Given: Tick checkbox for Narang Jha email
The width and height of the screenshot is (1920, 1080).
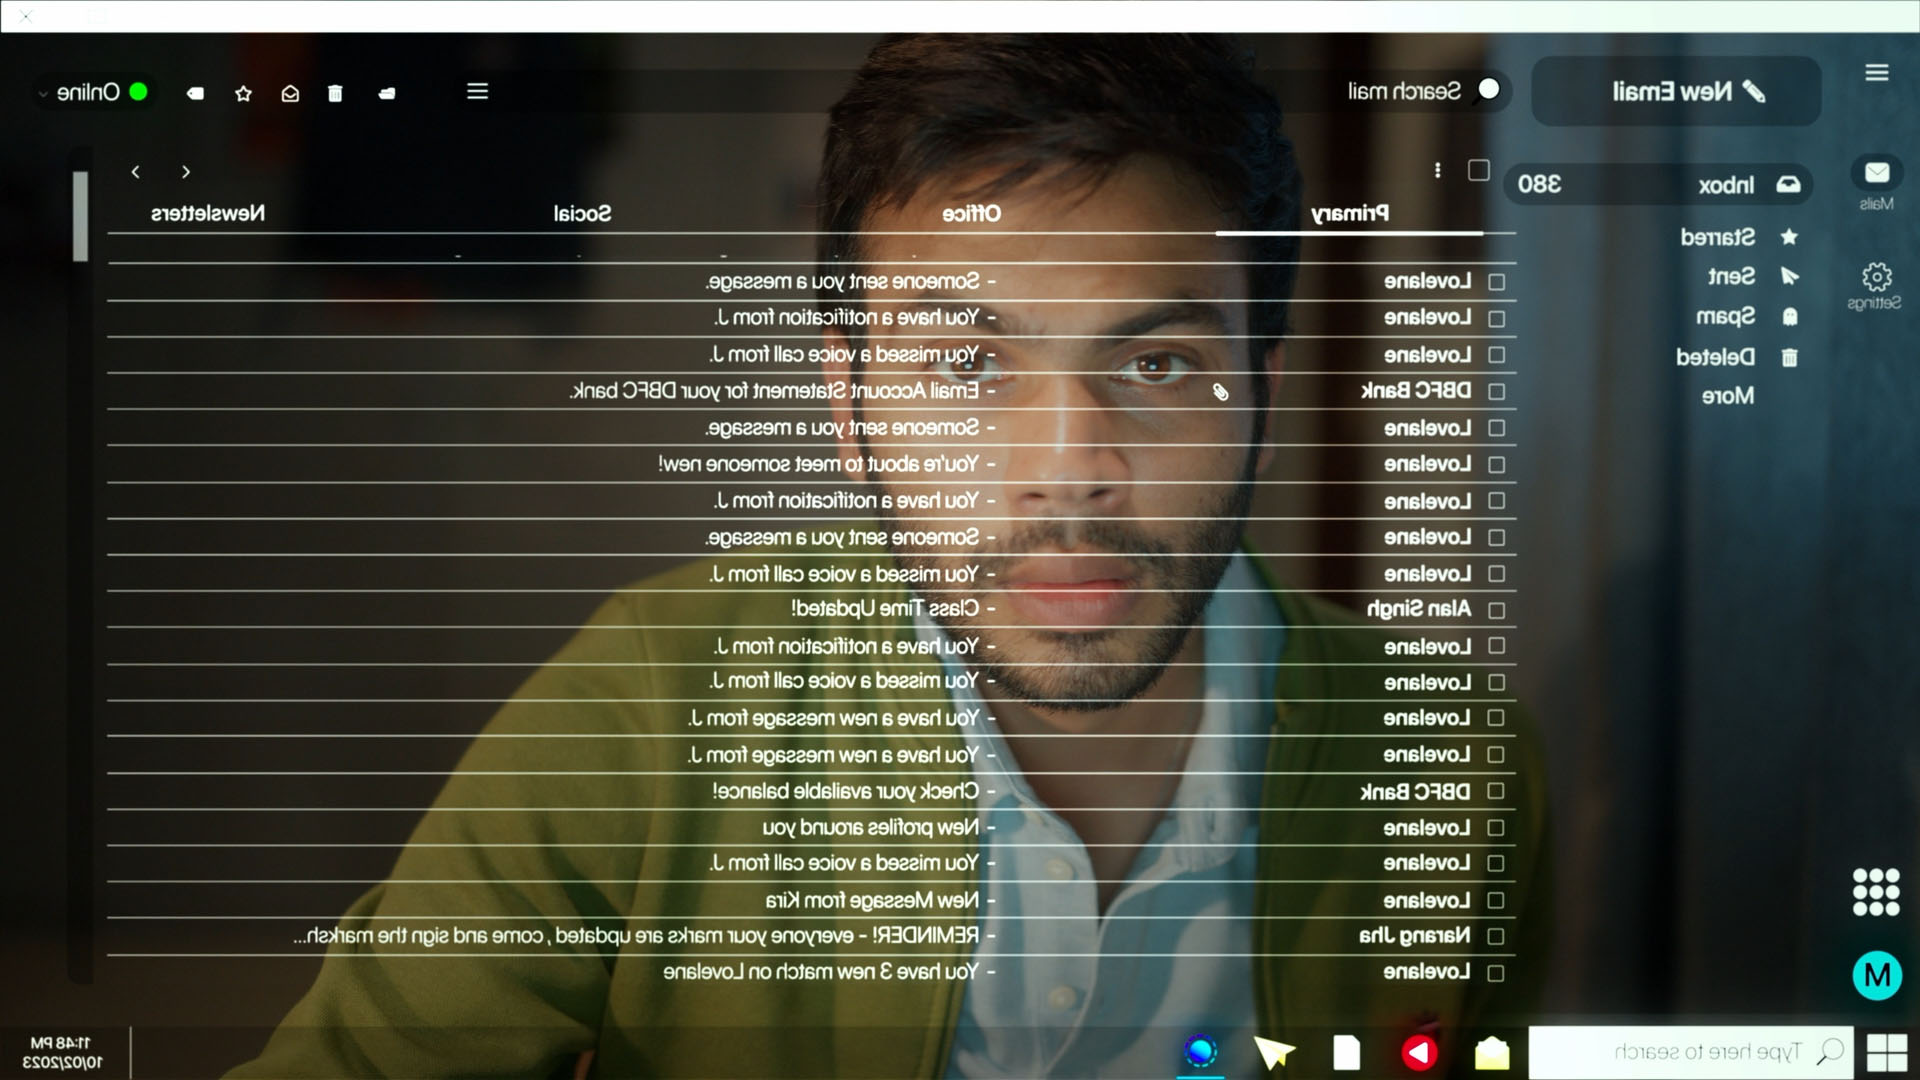Looking at the screenshot, I should tap(1496, 937).
